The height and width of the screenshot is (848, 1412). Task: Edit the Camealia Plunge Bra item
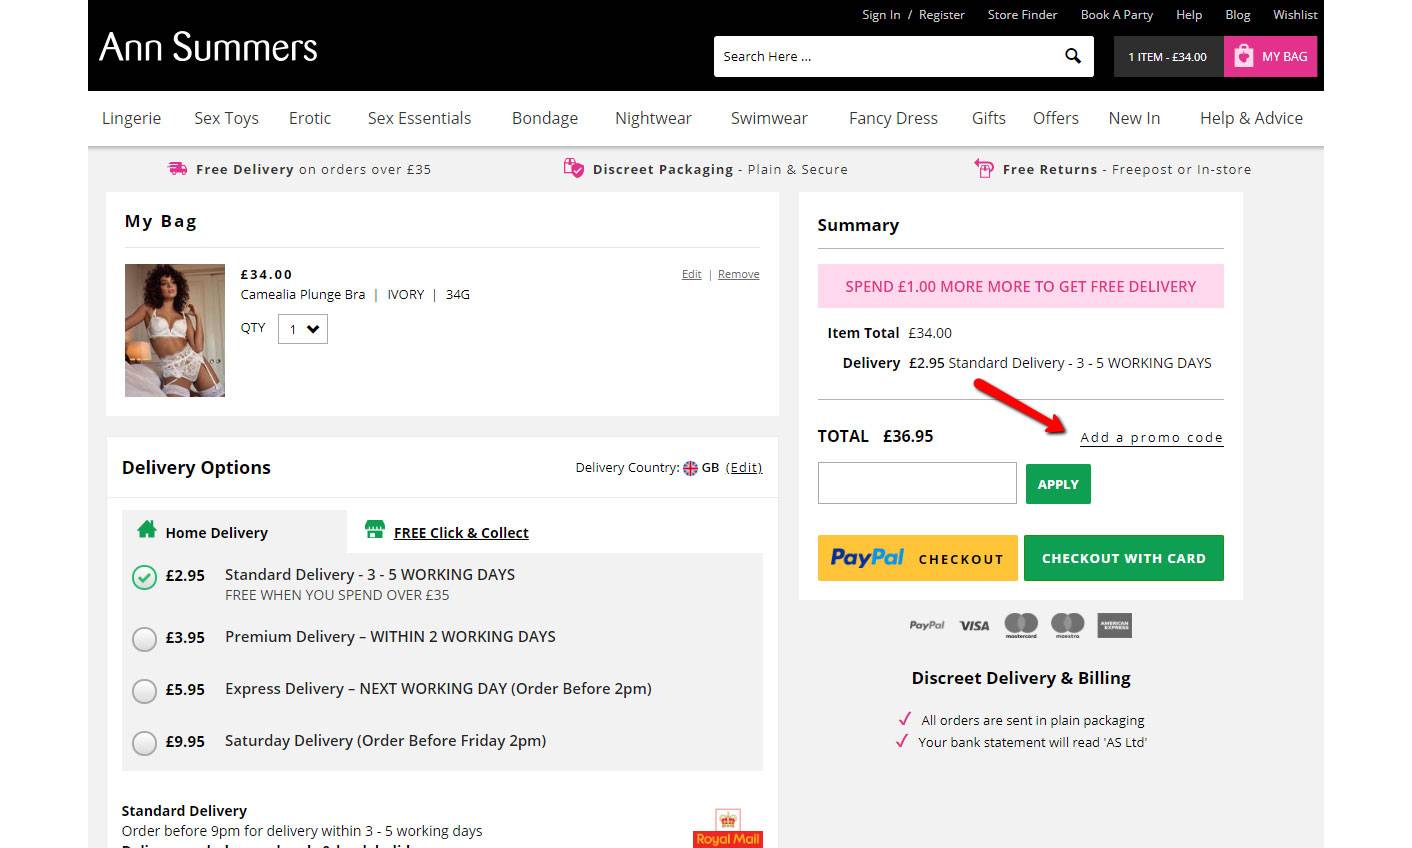(691, 274)
